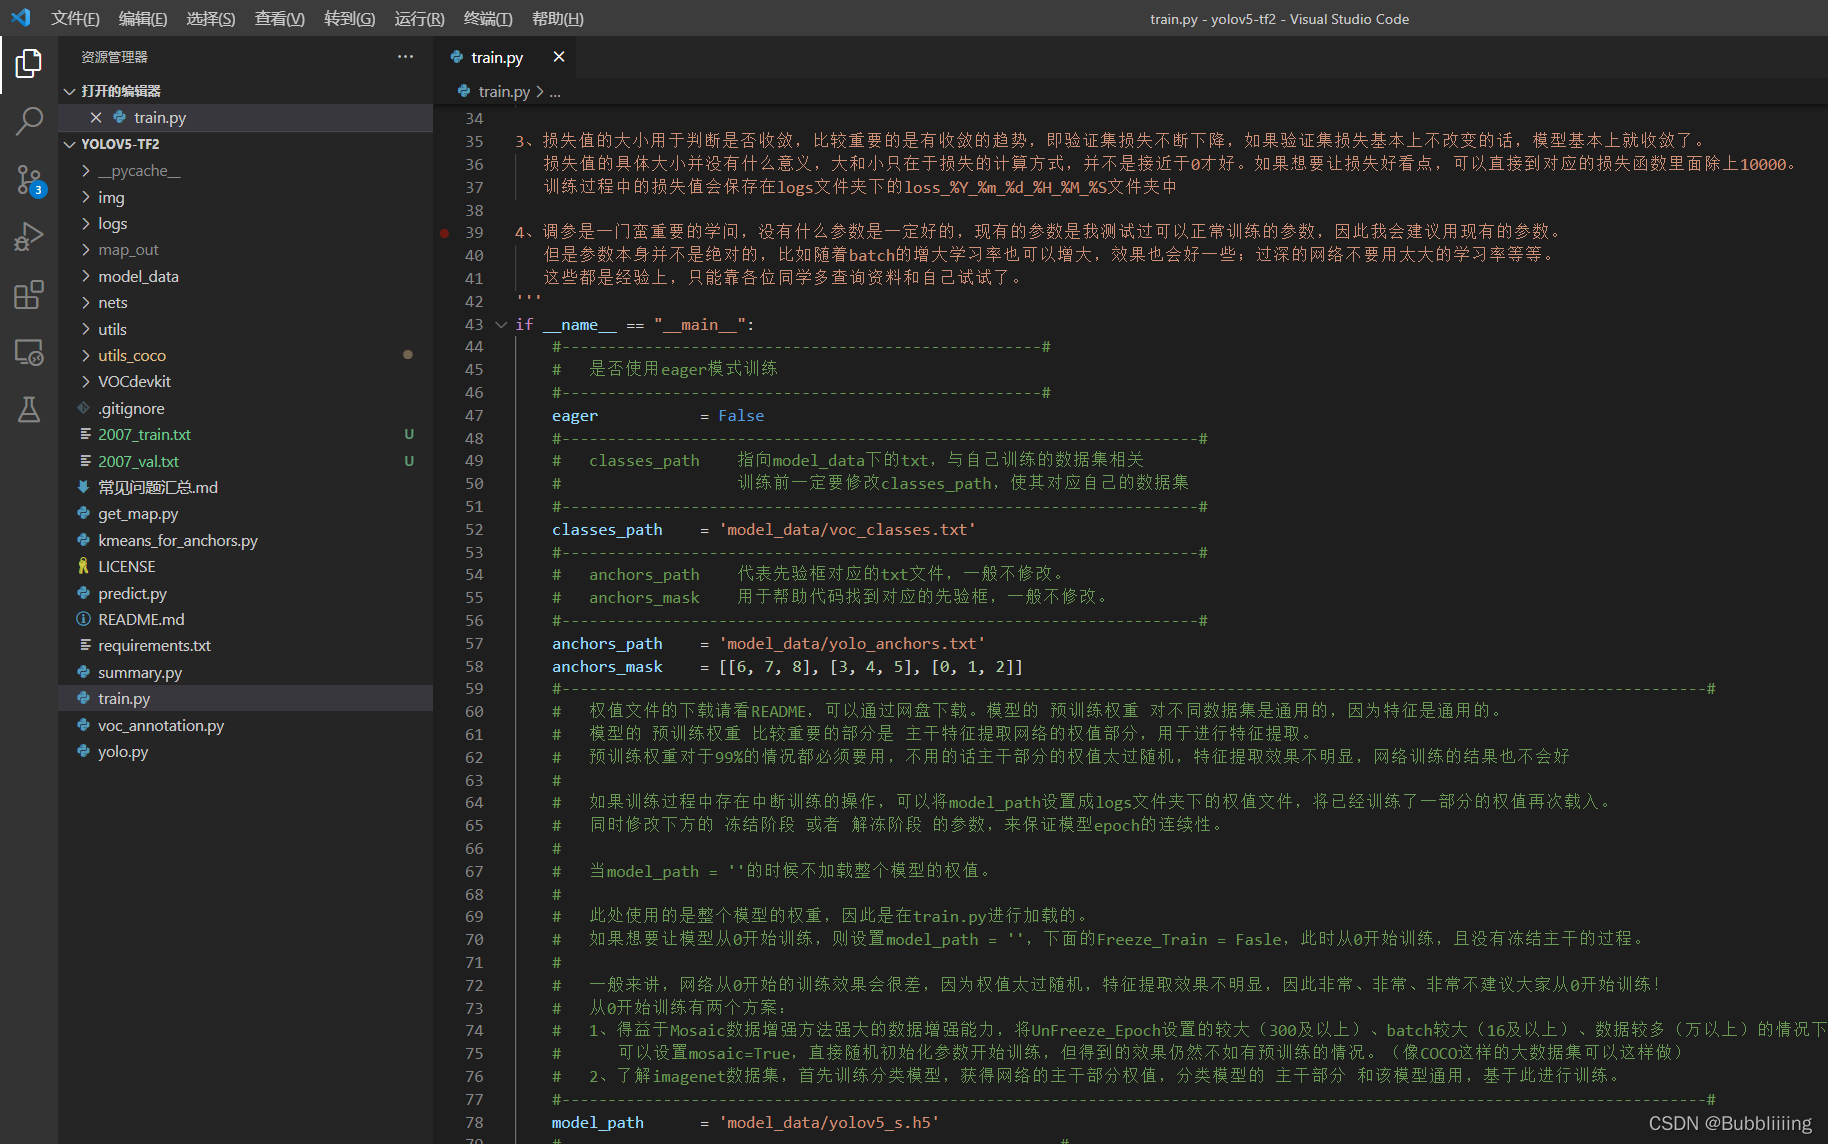Click line number 58 in gutter
1828x1144 pixels.
click(x=474, y=666)
